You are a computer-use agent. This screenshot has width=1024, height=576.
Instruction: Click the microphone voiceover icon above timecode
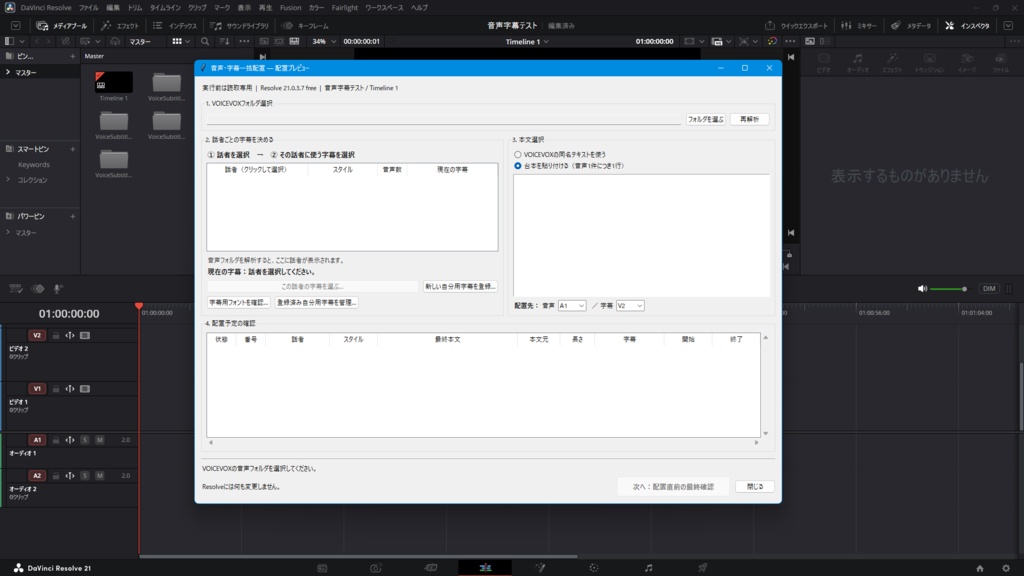point(57,289)
